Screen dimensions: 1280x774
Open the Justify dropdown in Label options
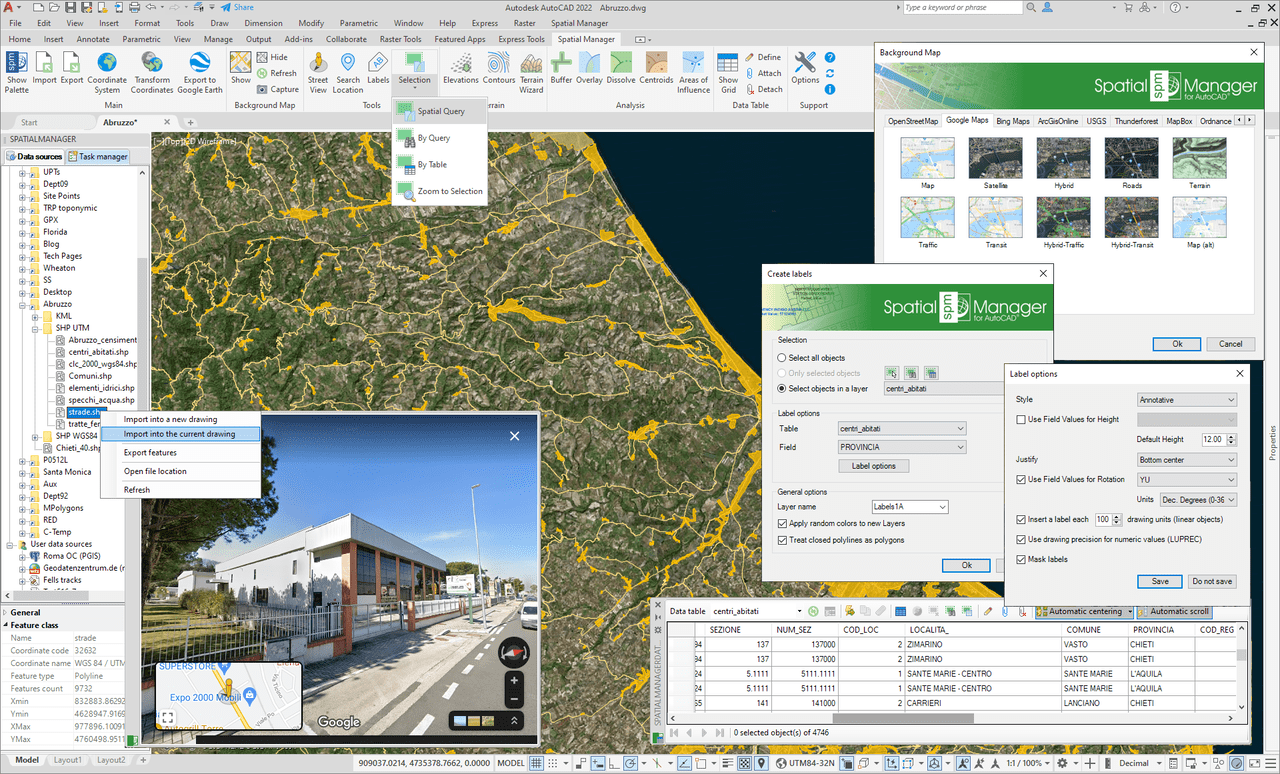pos(1187,460)
